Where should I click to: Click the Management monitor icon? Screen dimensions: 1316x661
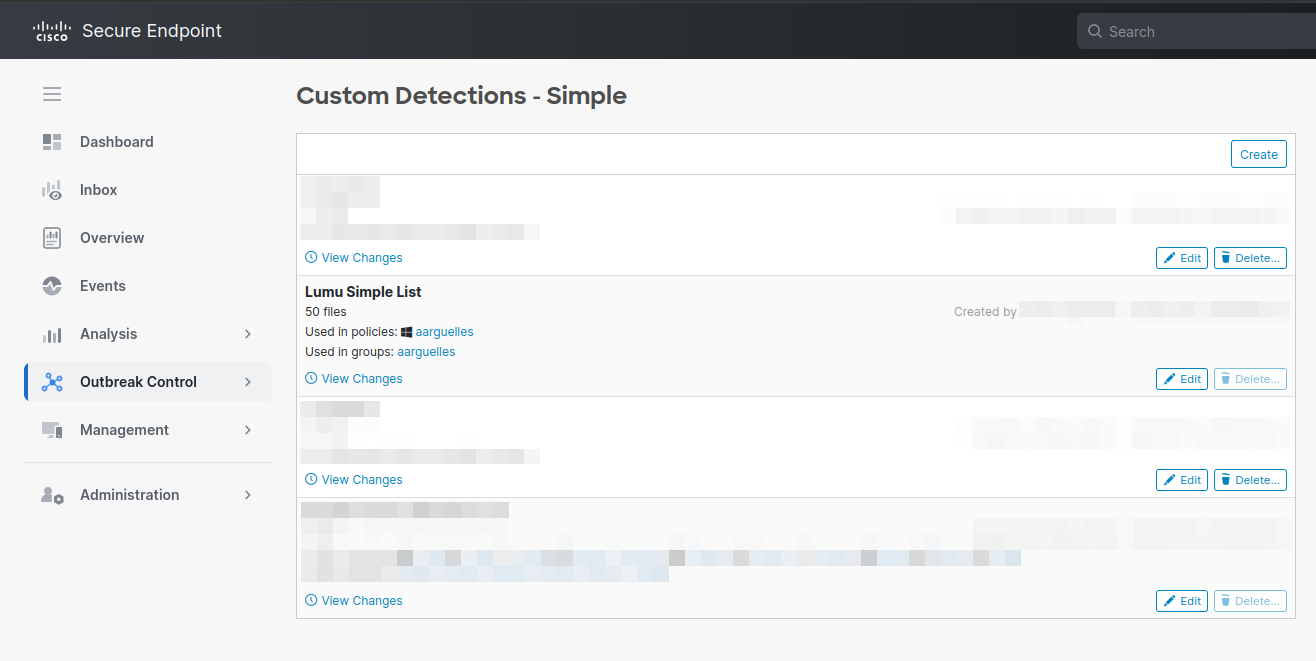pyautogui.click(x=52, y=430)
